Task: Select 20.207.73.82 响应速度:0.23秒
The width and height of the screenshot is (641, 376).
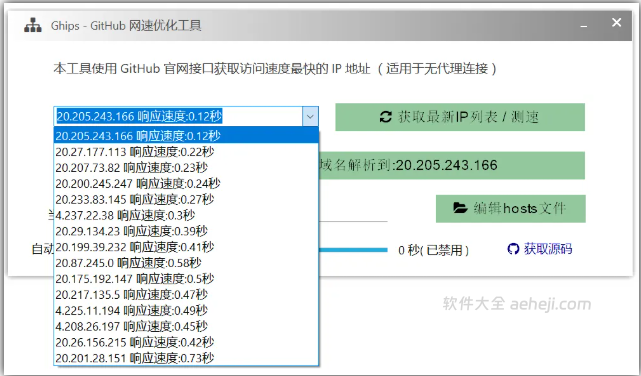Action: (x=186, y=168)
